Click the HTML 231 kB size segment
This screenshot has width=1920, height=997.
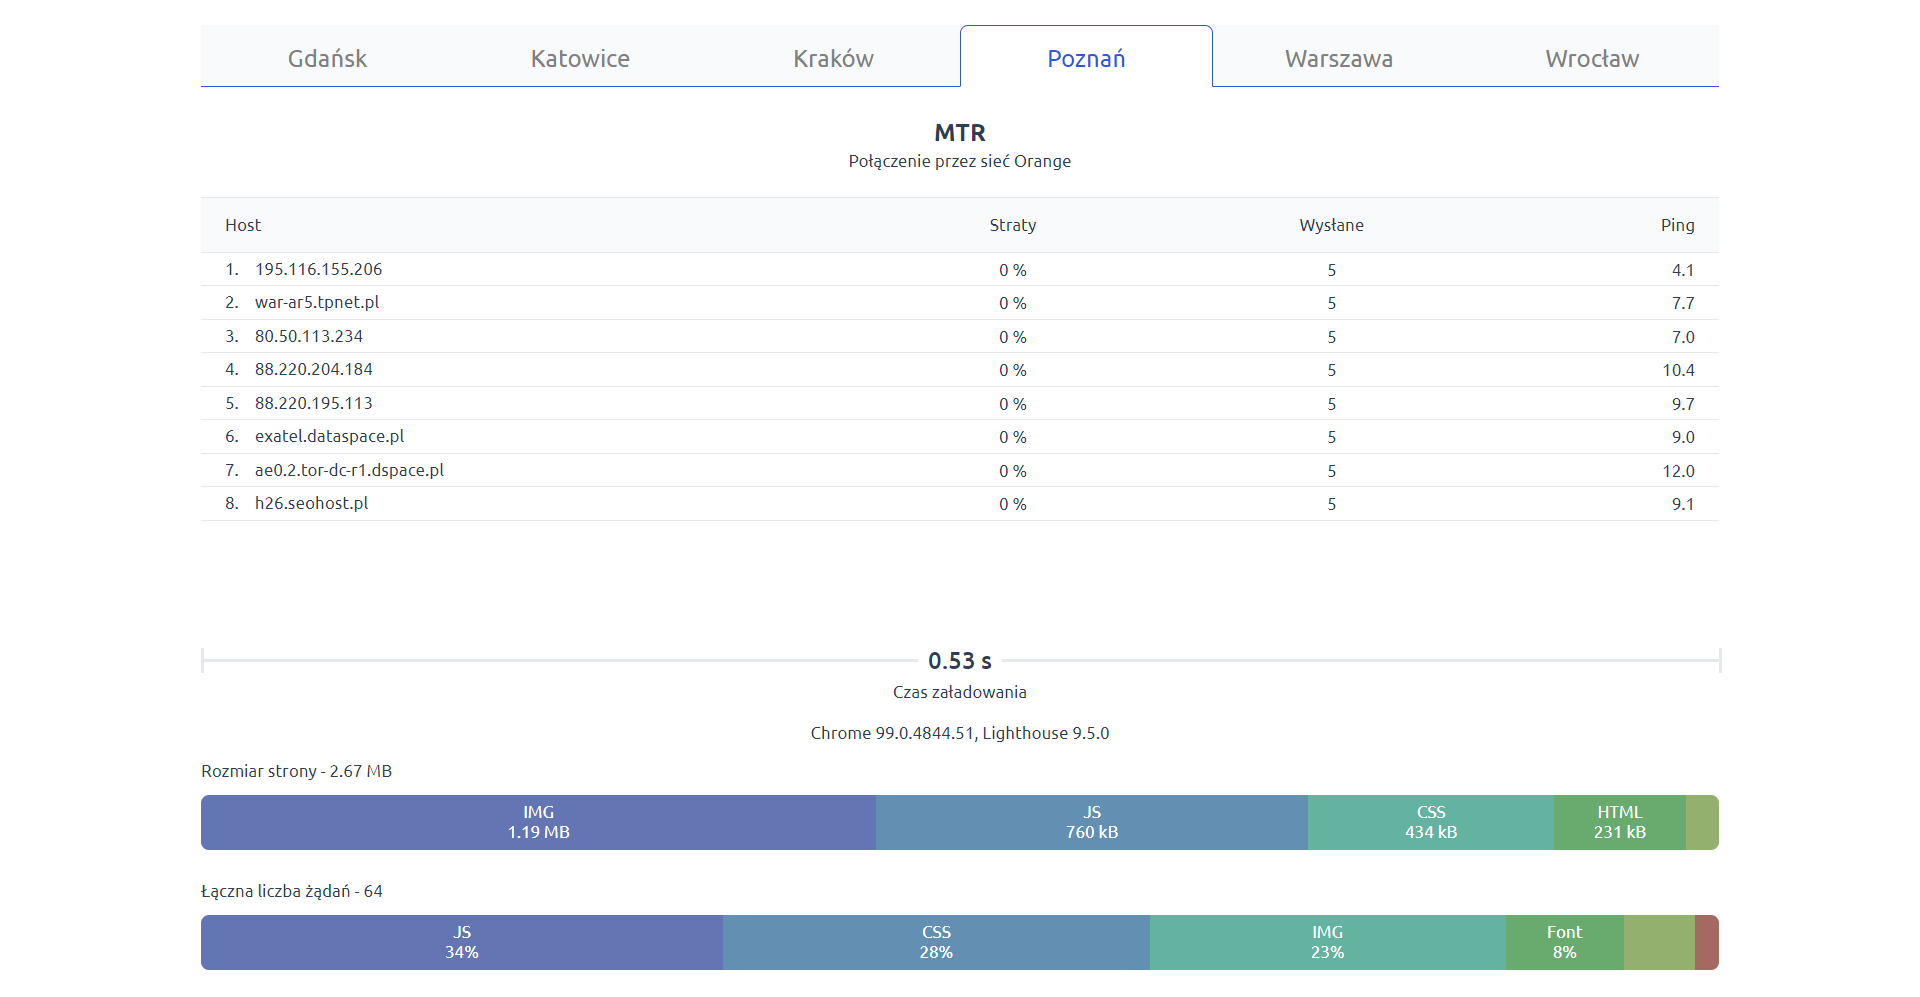click(1619, 822)
